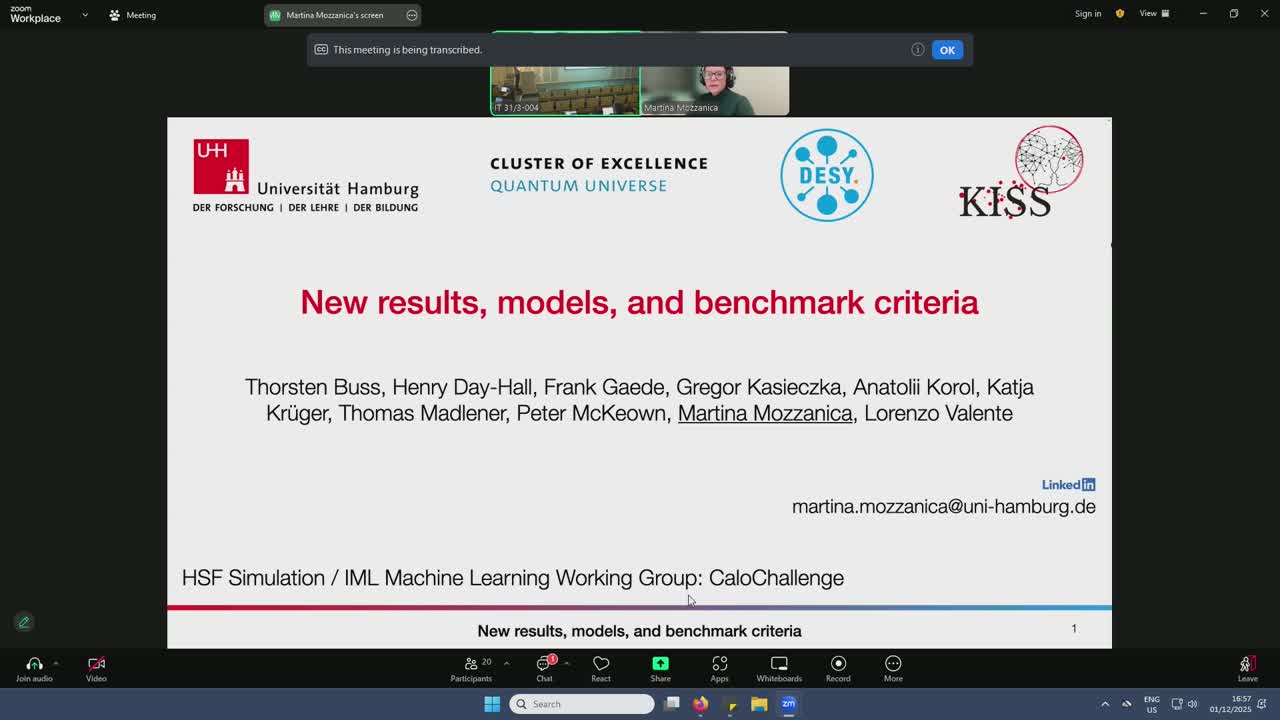Open the View layout menu
1280x720 pixels.
click(1154, 14)
